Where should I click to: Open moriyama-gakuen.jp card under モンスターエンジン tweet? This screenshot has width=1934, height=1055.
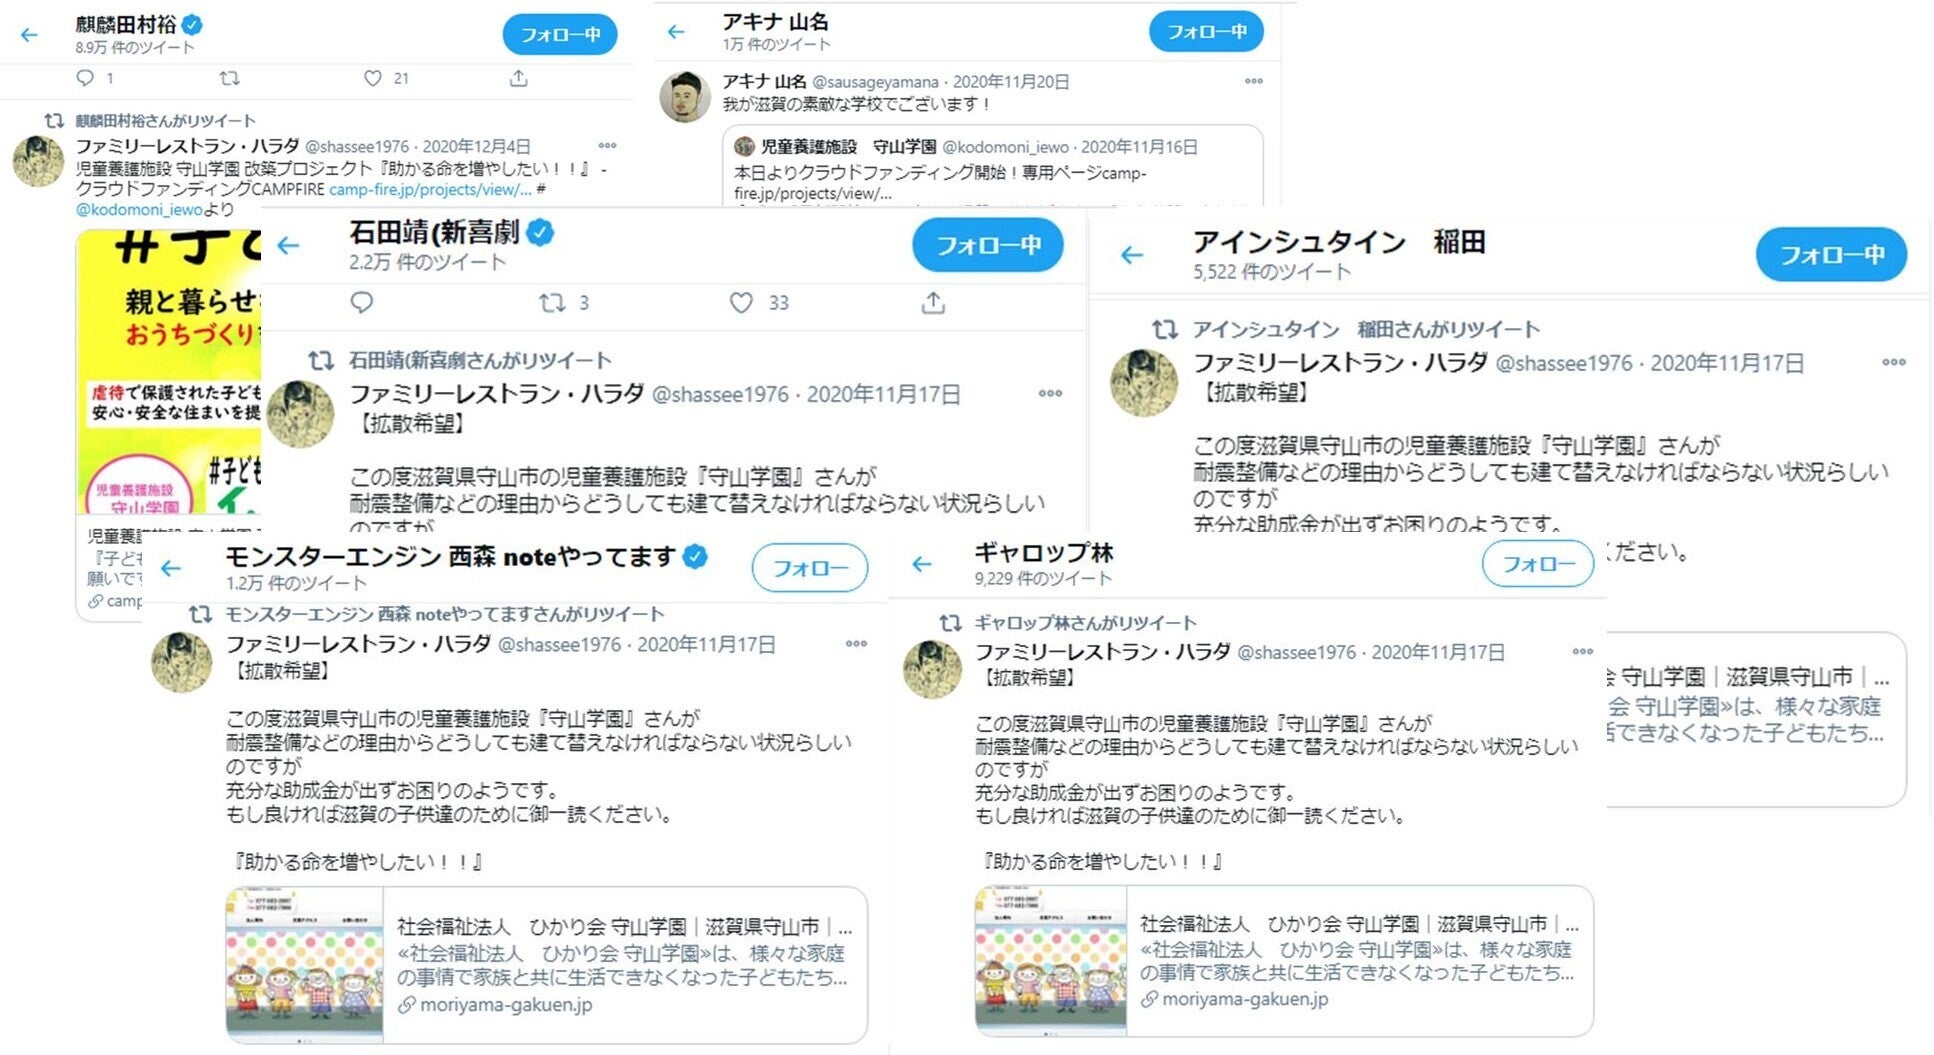coord(546,965)
